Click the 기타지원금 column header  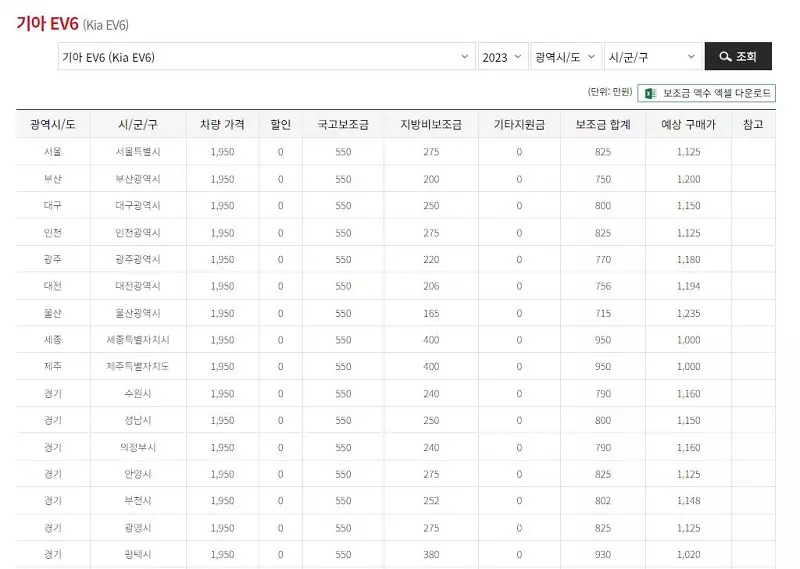519,125
